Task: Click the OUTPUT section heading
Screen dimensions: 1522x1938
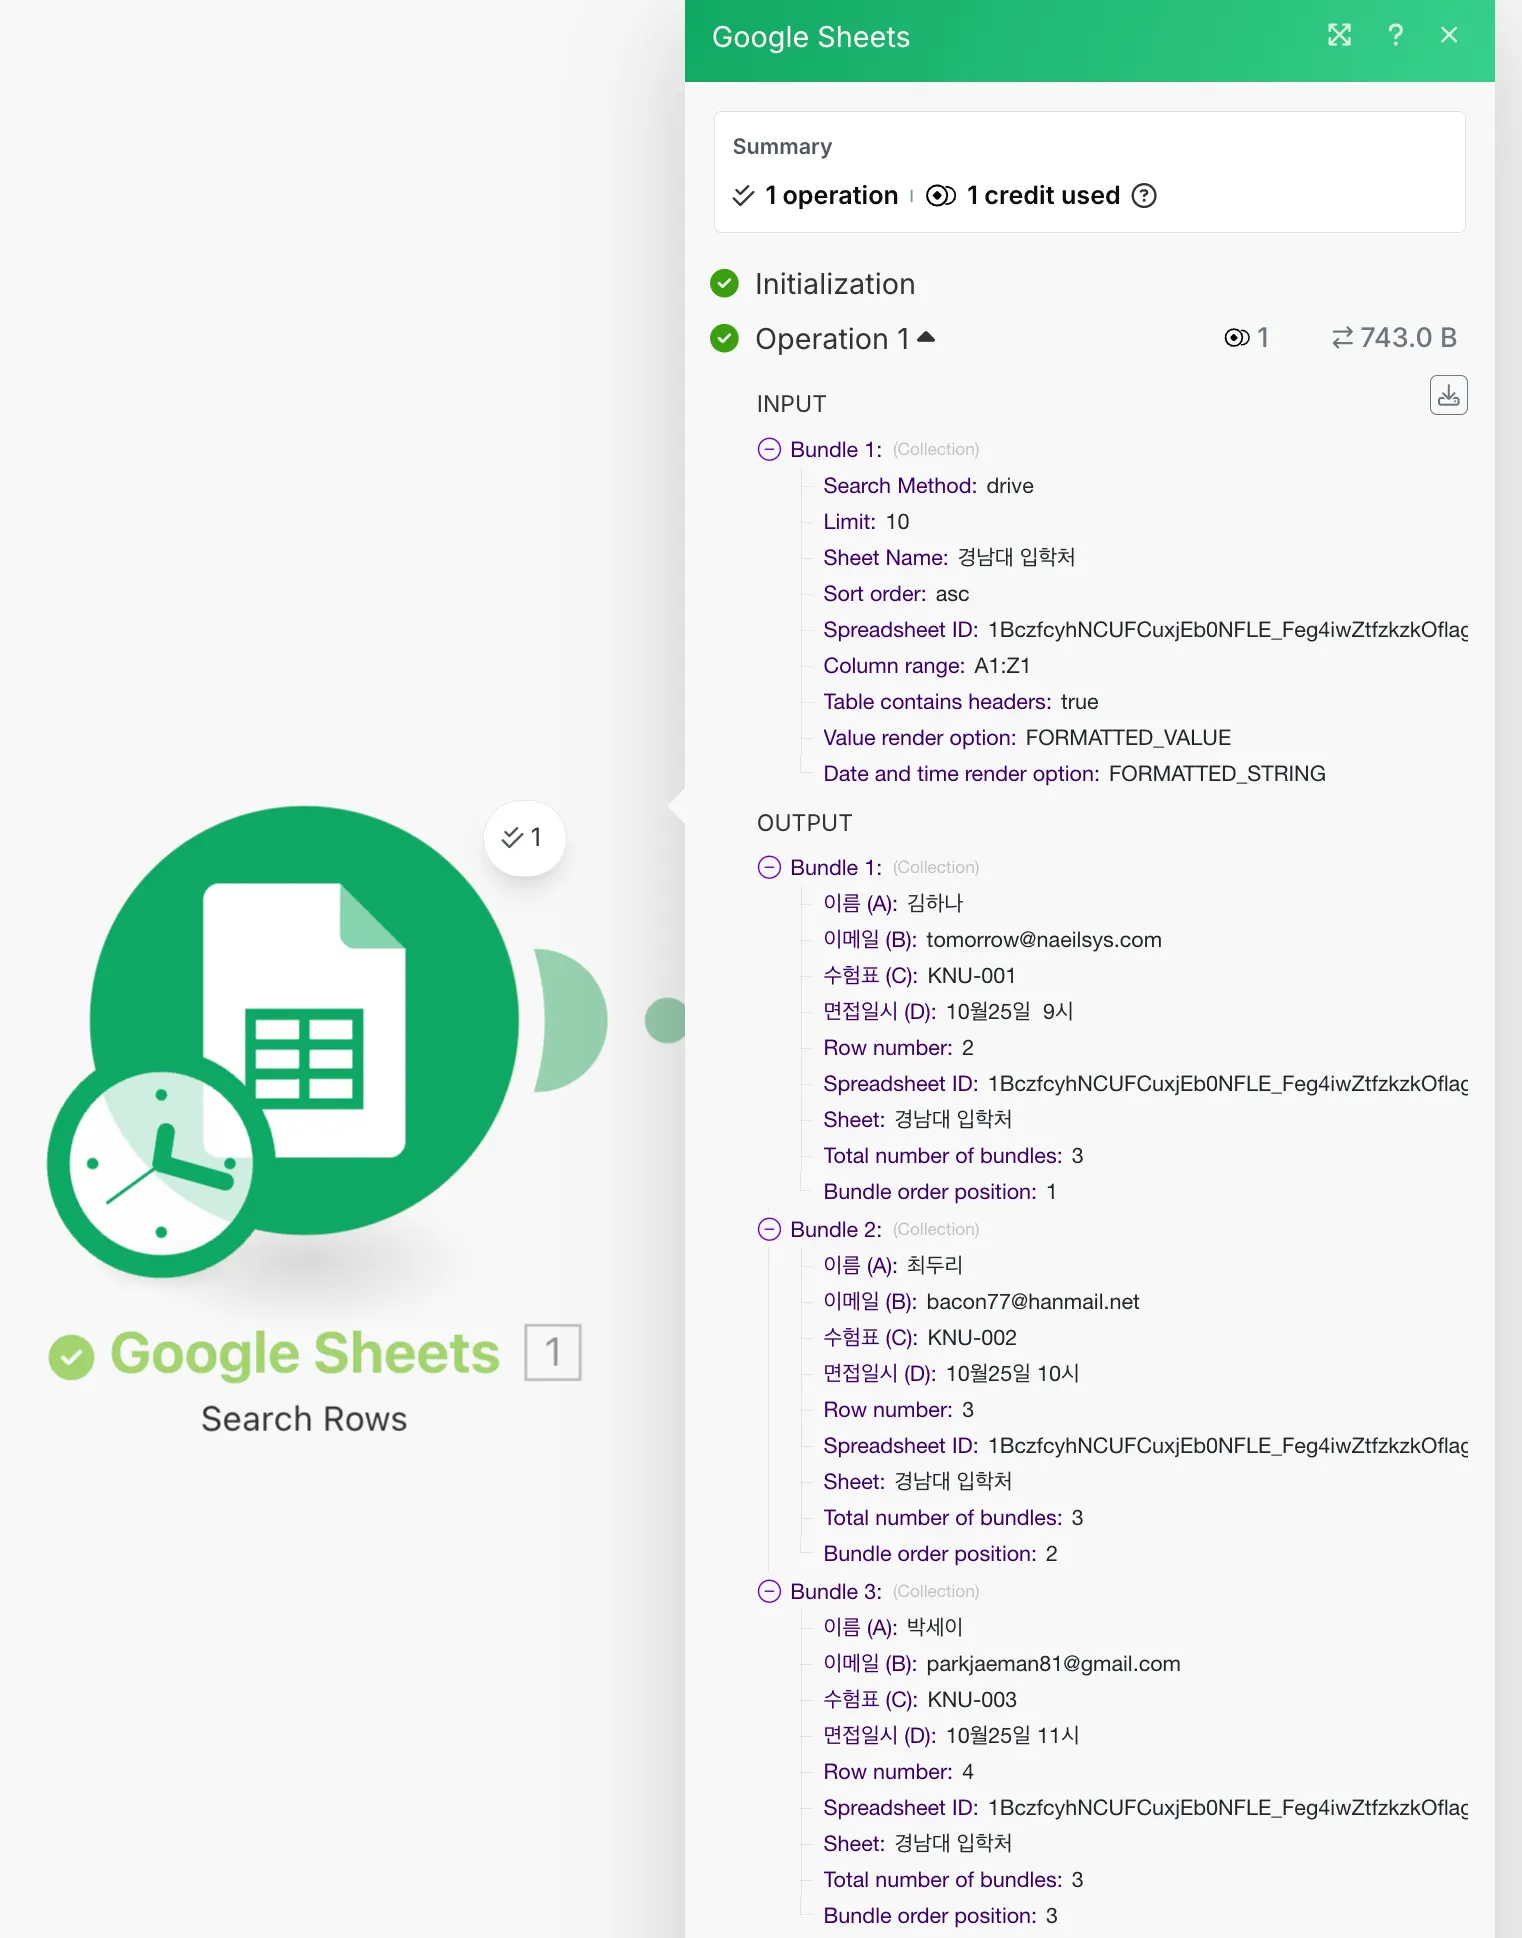Action: [804, 823]
